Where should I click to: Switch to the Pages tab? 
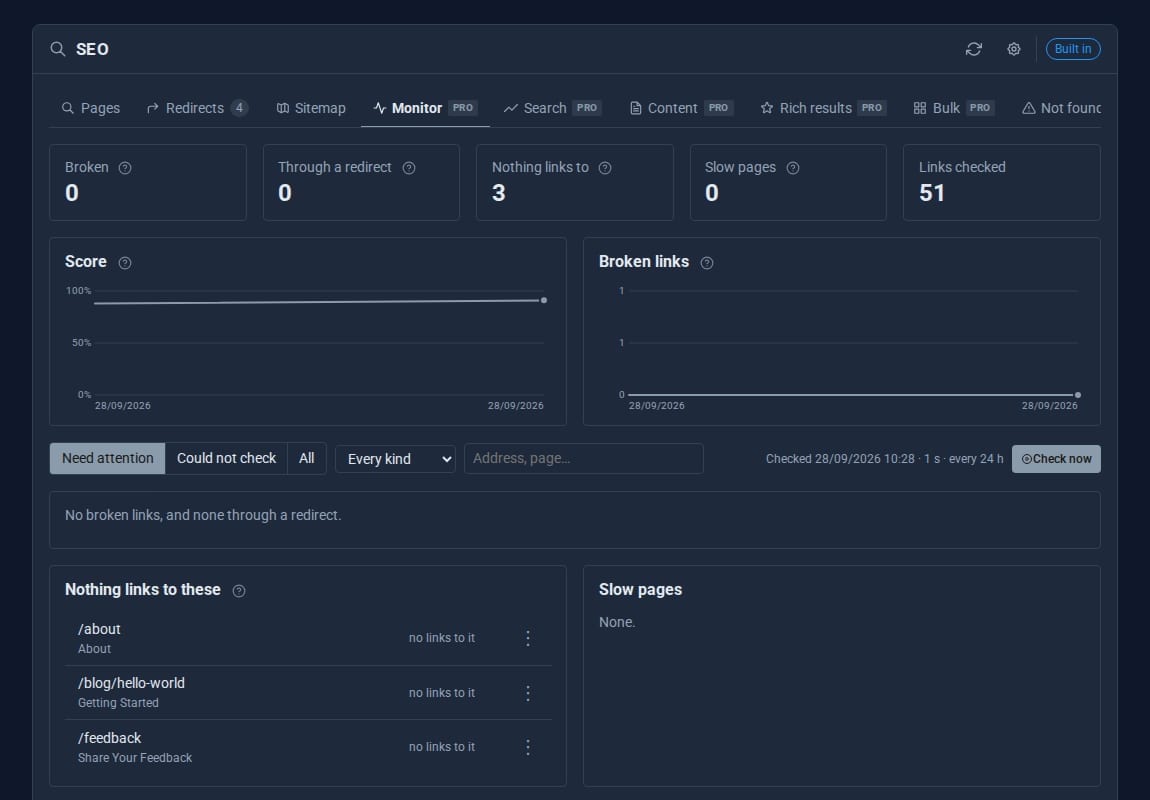[91, 108]
